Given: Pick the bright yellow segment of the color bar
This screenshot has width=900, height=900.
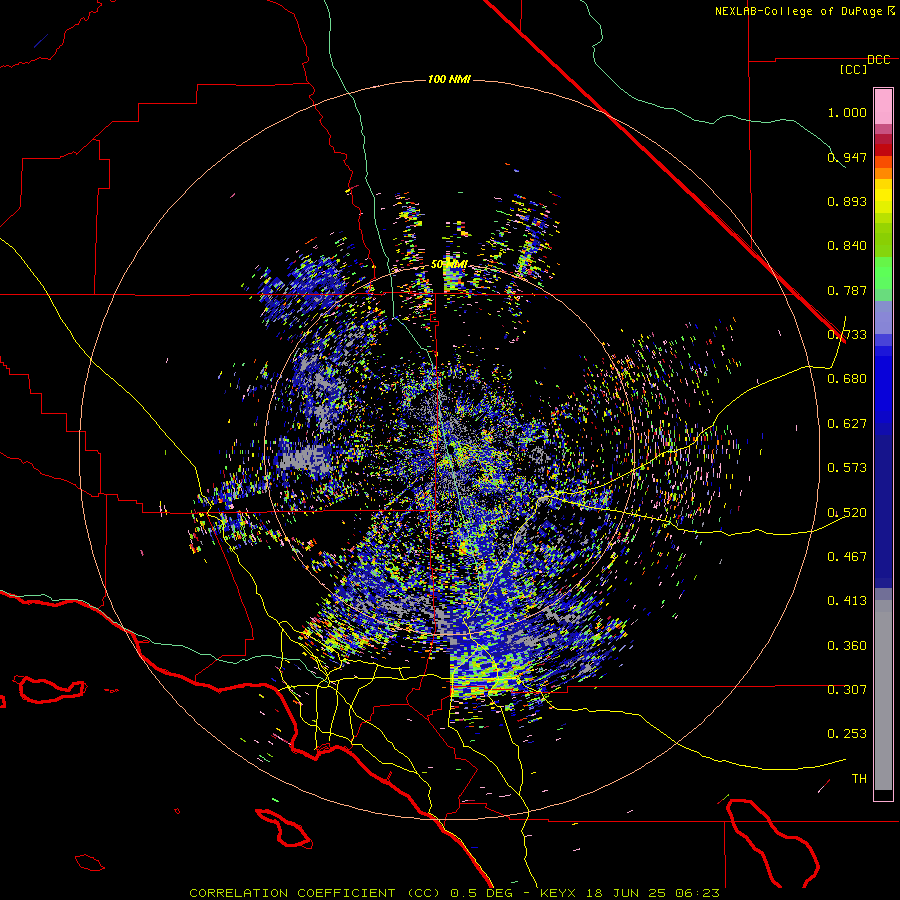Looking at the screenshot, I should tap(883, 197).
